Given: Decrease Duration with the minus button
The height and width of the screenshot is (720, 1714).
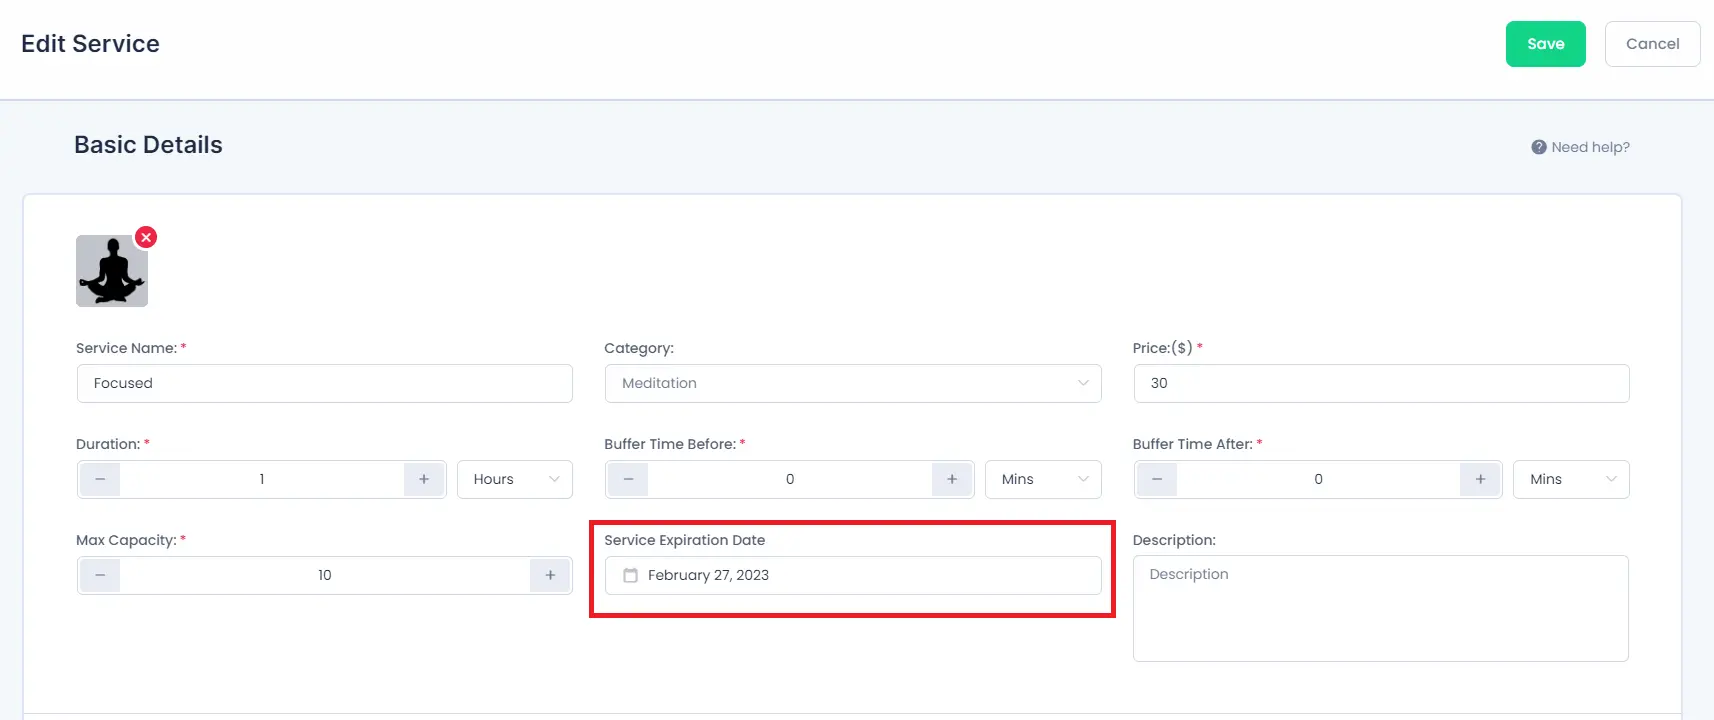Looking at the screenshot, I should coord(100,479).
